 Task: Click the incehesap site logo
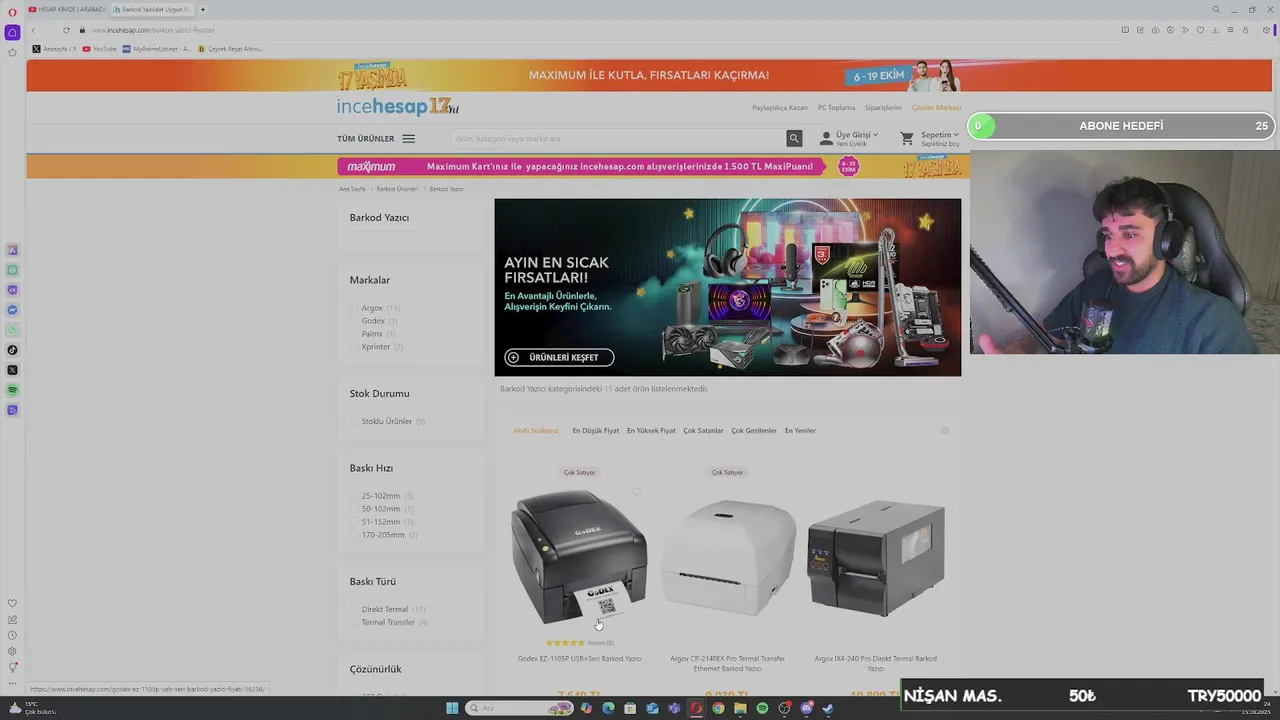point(398,107)
